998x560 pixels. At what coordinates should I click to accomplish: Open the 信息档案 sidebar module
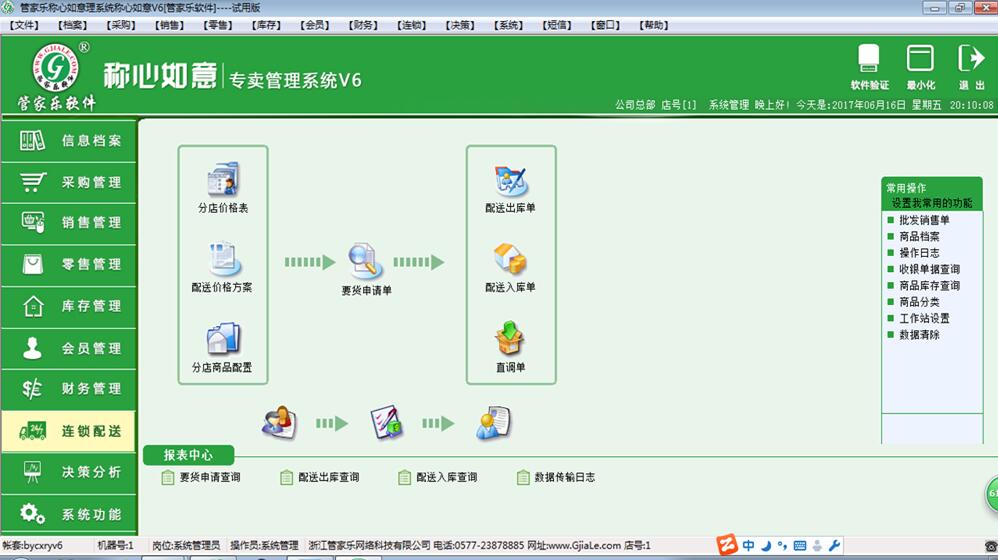click(x=69, y=141)
